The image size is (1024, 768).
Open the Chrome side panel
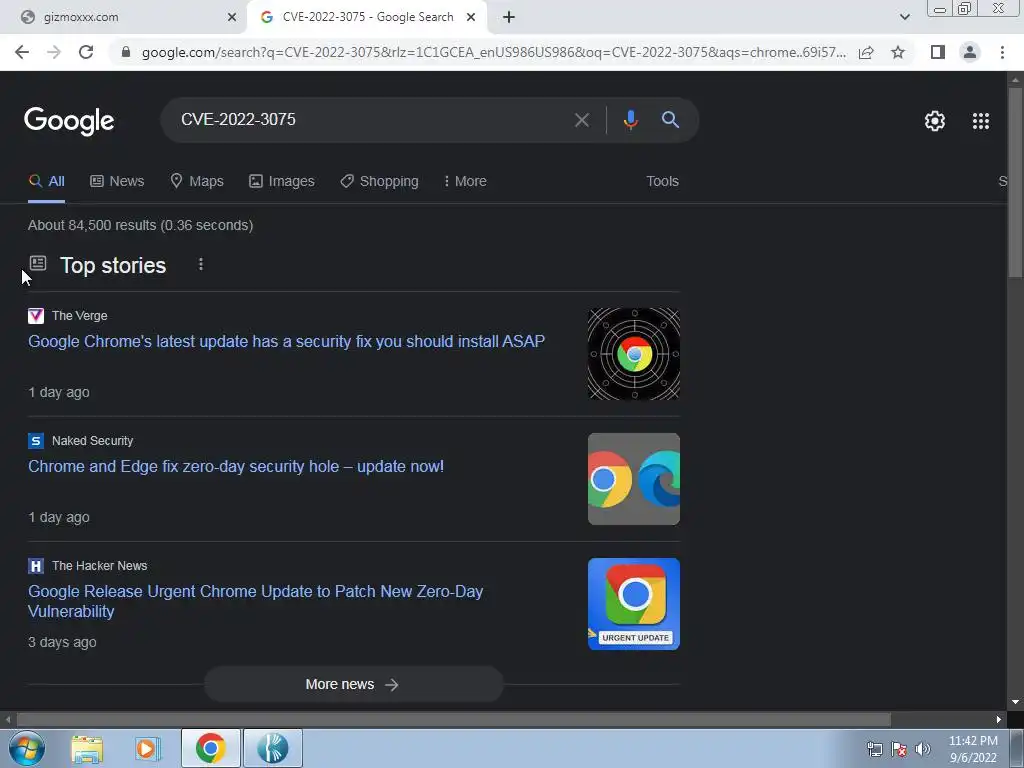pyautogui.click(x=938, y=52)
